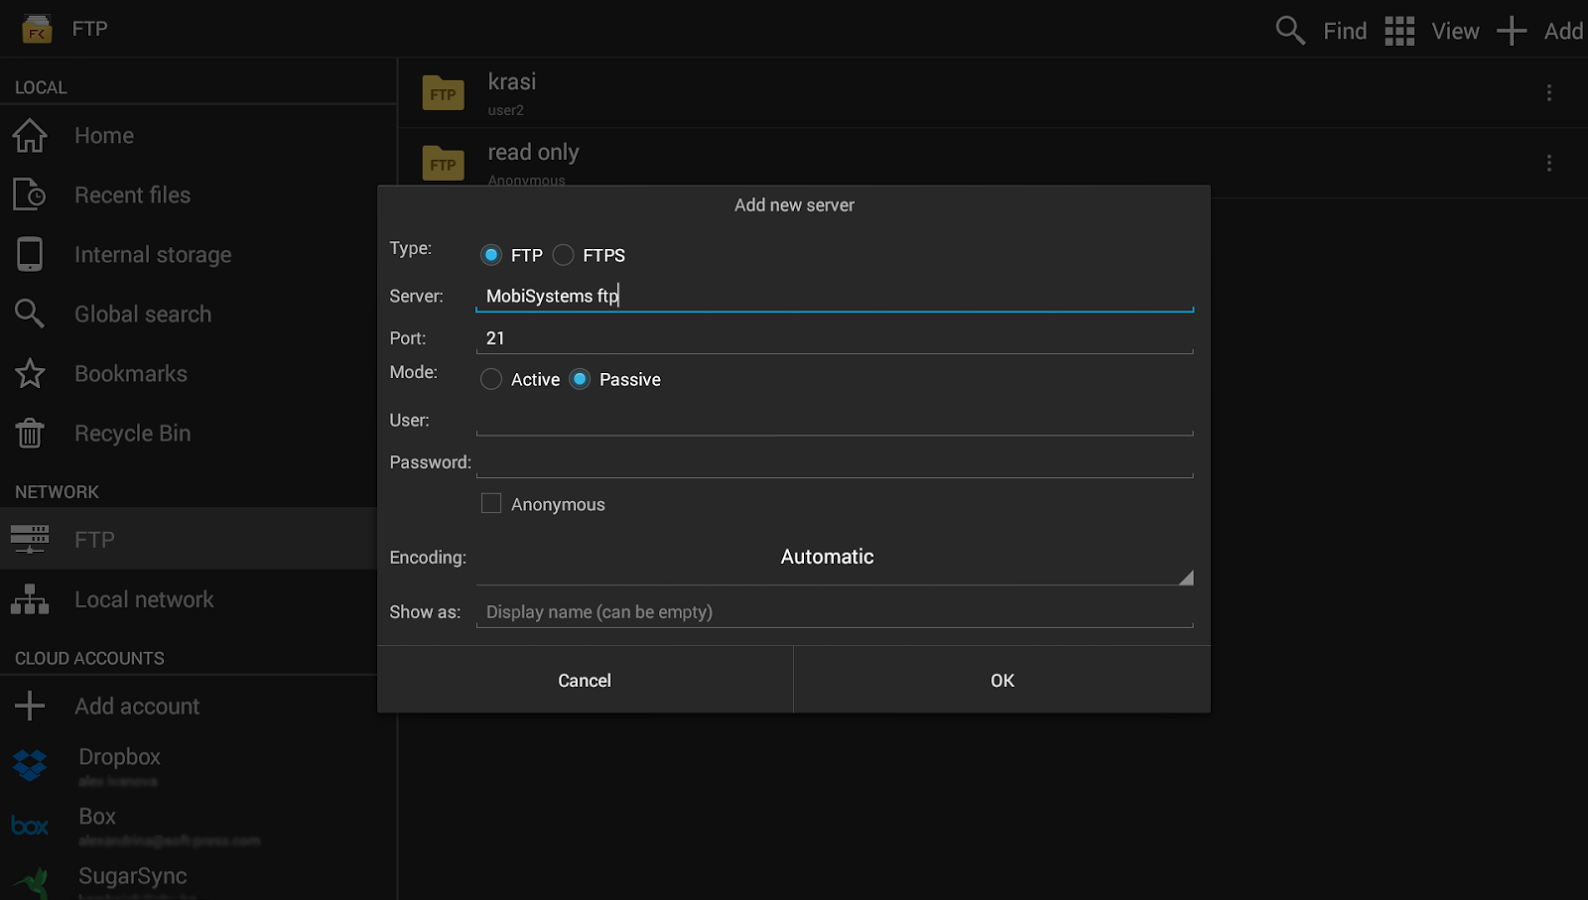Click the Box logo icon
Viewport: 1588px width, 900px height.
click(30, 826)
